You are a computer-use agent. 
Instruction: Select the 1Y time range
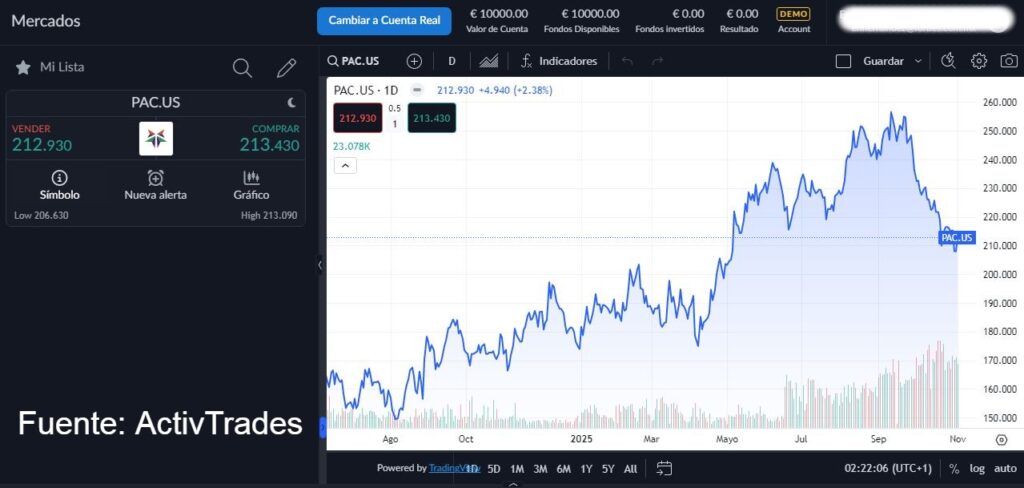tap(586, 468)
